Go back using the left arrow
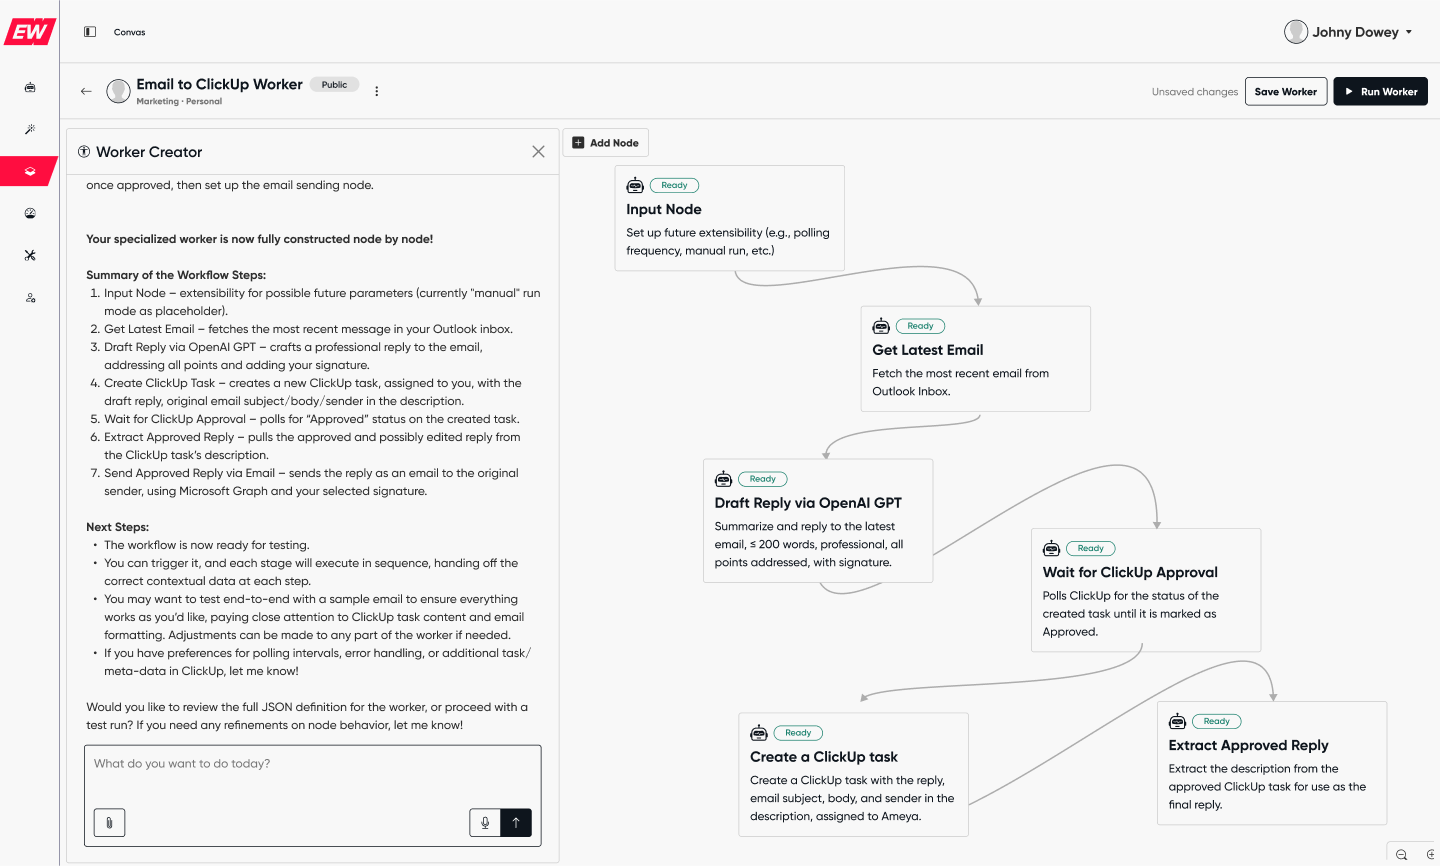 pos(86,91)
